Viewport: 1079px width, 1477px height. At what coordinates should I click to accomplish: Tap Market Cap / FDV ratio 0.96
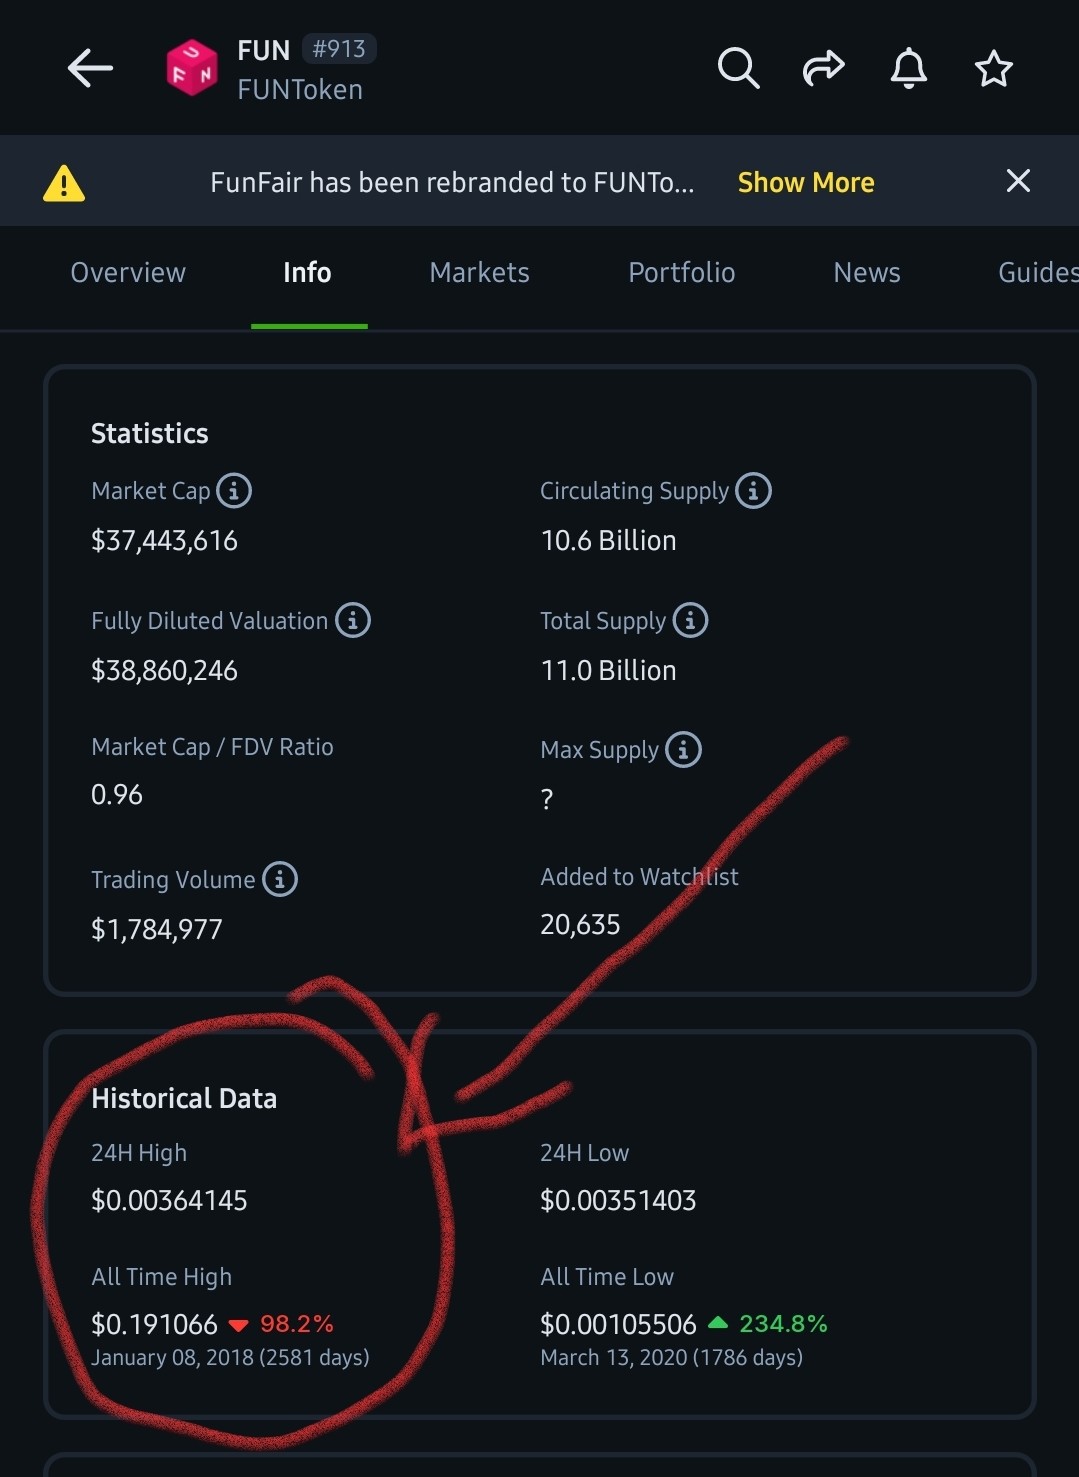(x=117, y=795)
